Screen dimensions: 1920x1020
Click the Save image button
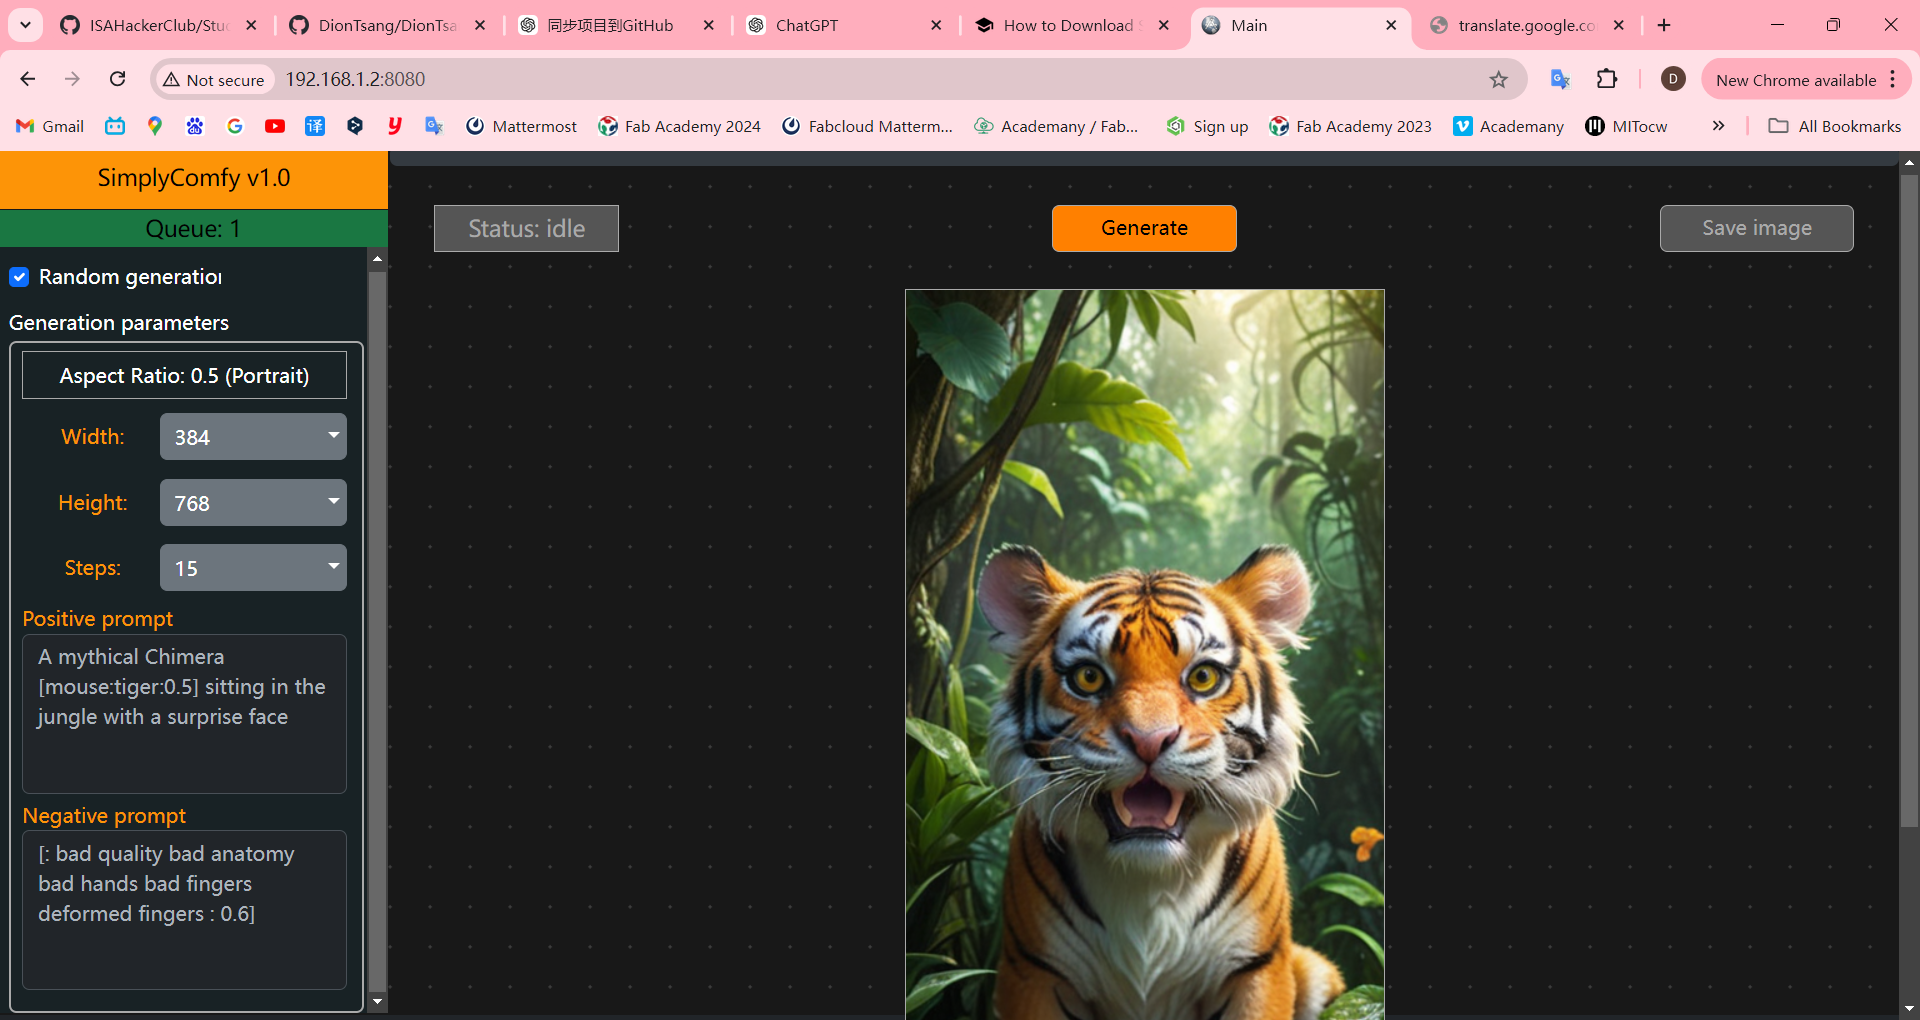coord(1757,228)
